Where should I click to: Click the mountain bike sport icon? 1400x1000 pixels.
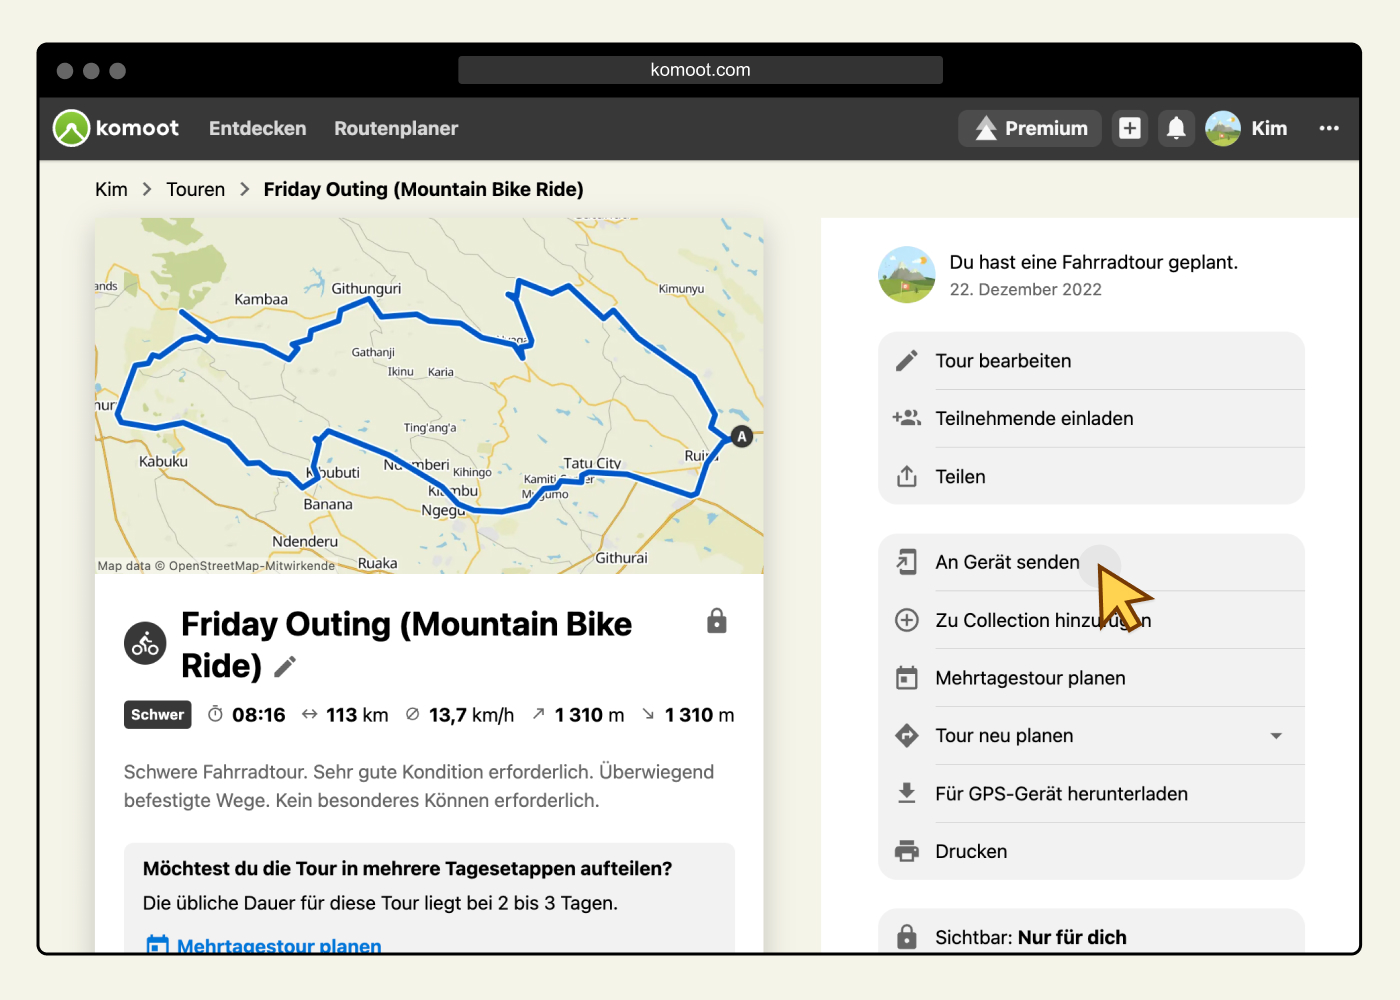145,644
